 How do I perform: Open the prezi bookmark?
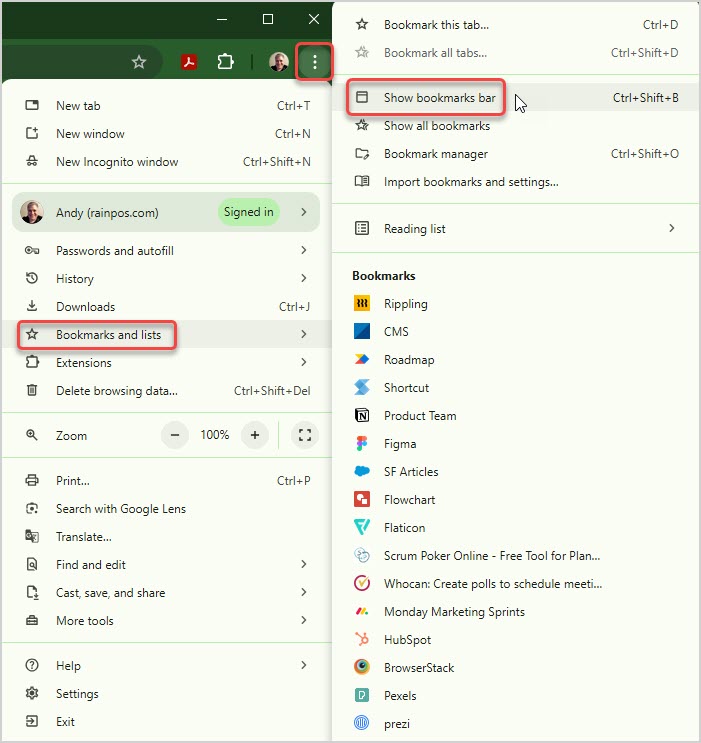516,723
